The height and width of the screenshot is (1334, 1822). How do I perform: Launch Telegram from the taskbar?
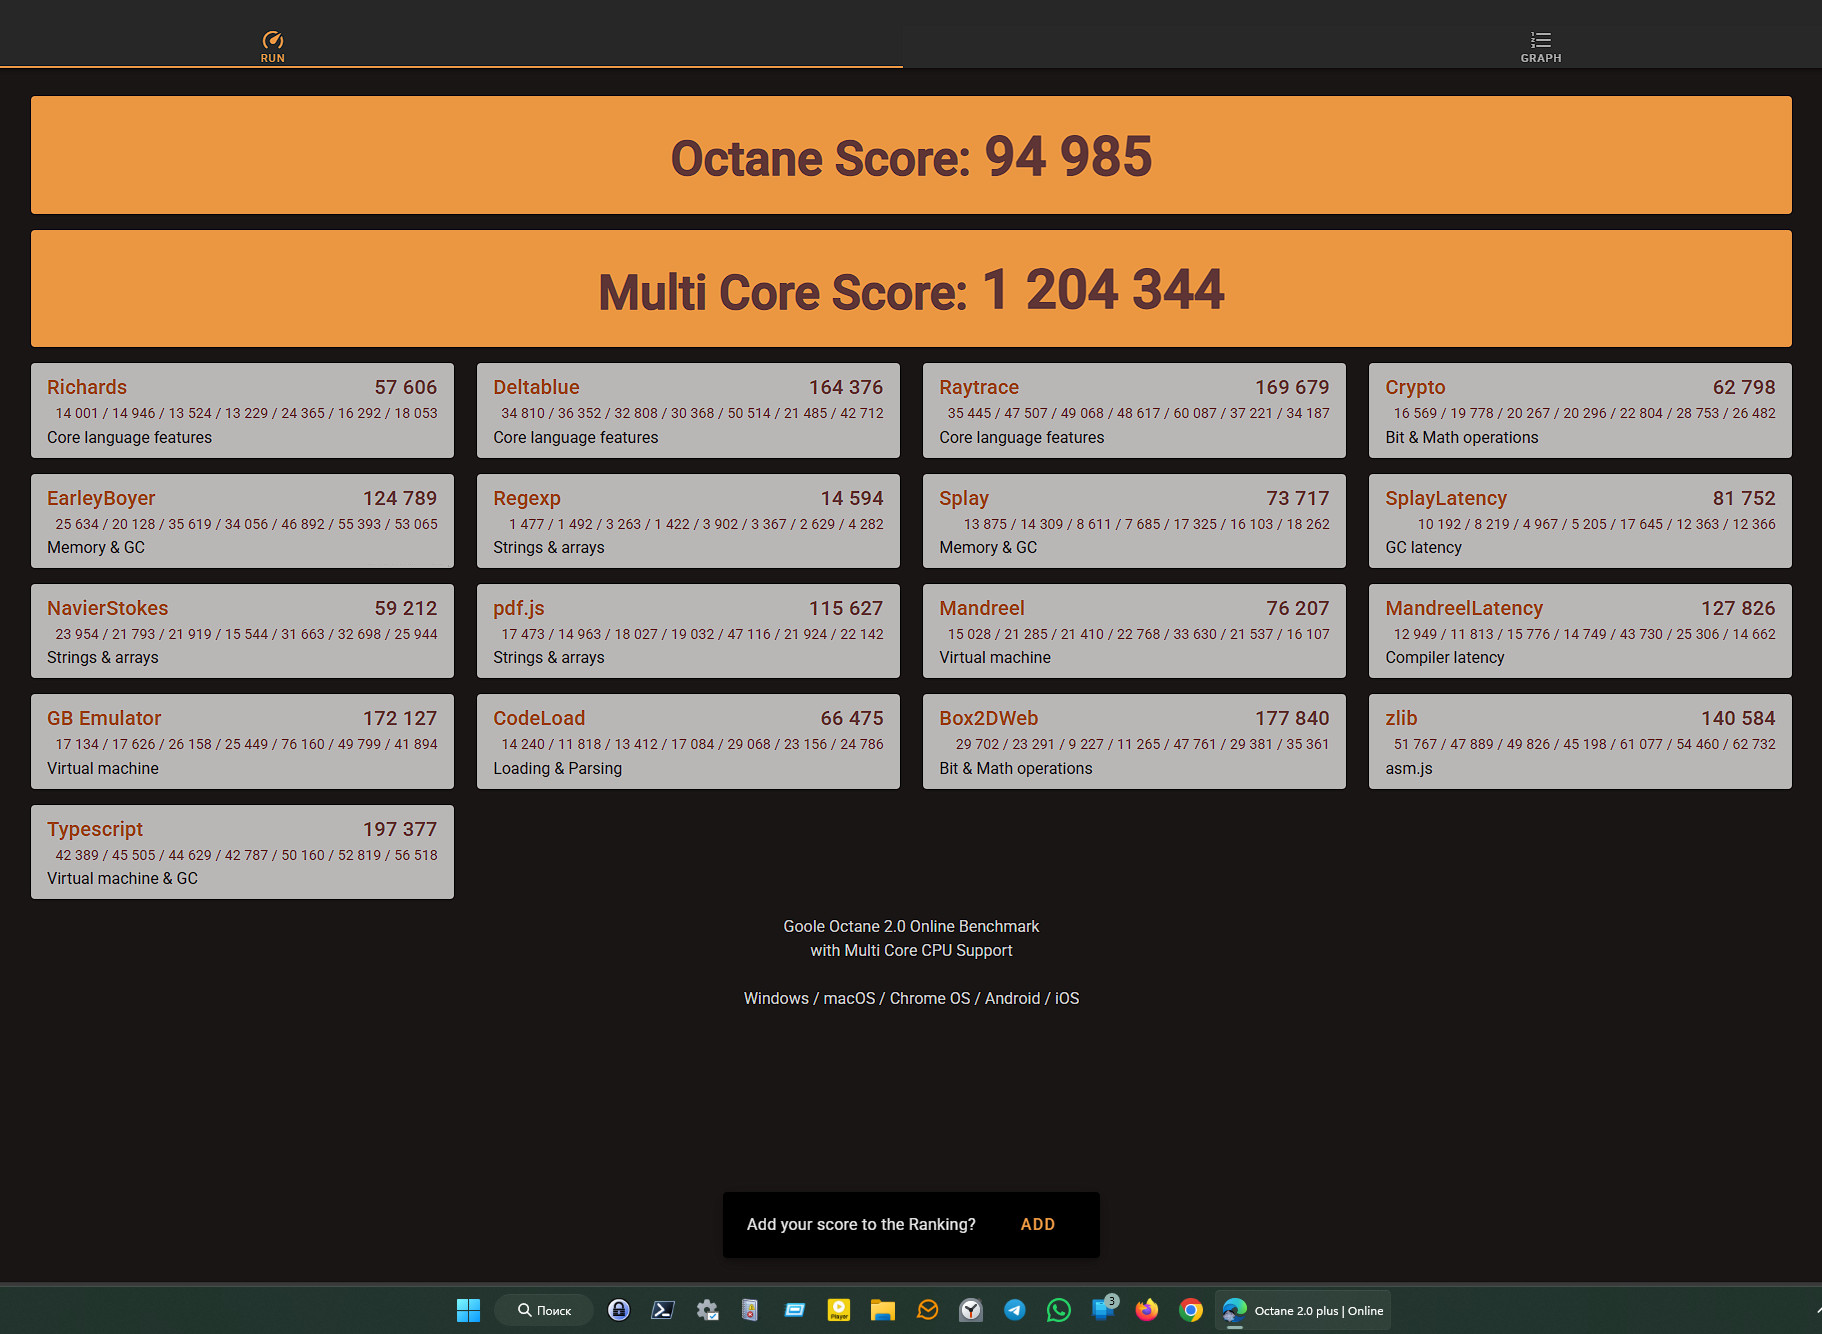tap(1015, 1310)
